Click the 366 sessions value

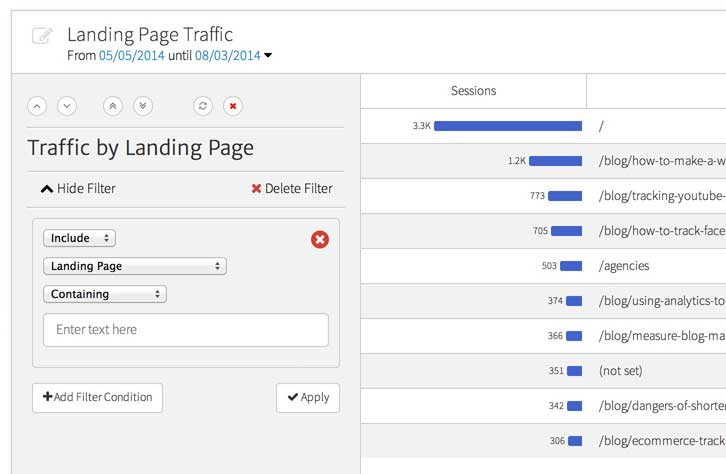coord(555,336)
